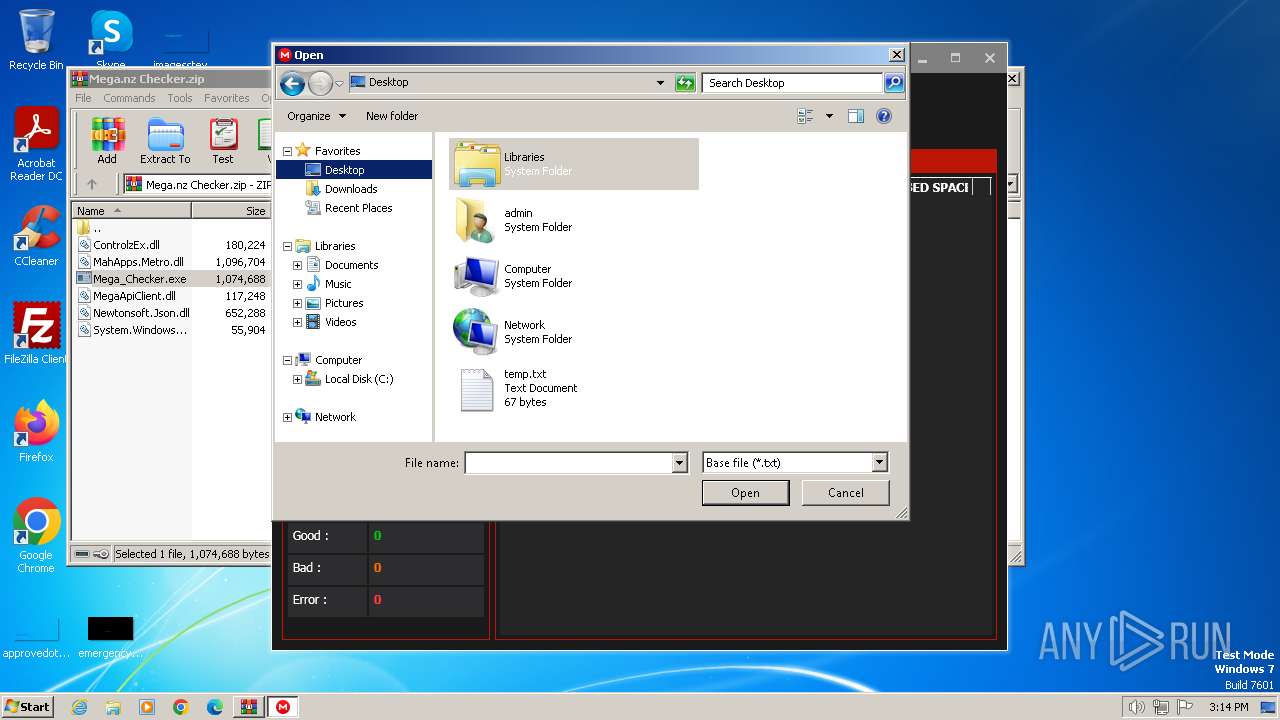The height and width of the screenshot is (720, 1280).
Task: Open the Base file (*.txt) filter dropdown
Action: pyautogui.click(x=879, y=463)
